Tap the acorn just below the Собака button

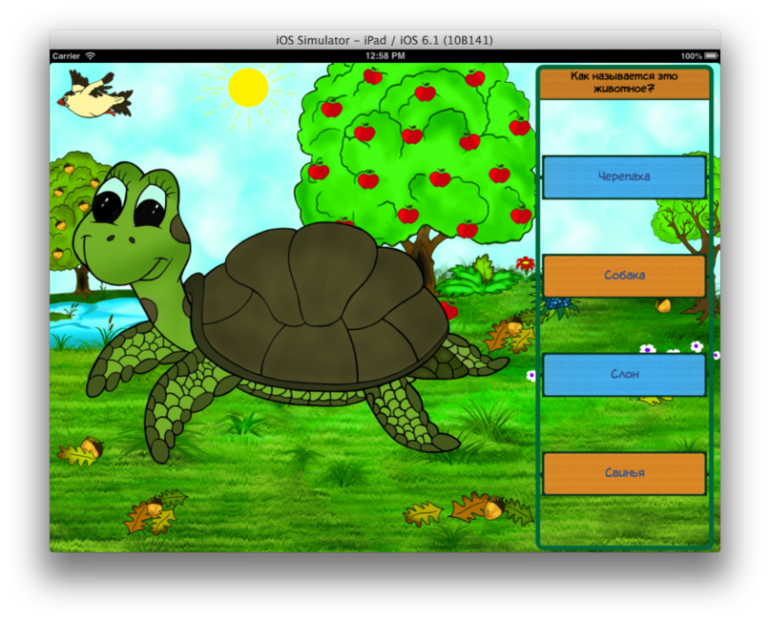[x=662, y=305]
